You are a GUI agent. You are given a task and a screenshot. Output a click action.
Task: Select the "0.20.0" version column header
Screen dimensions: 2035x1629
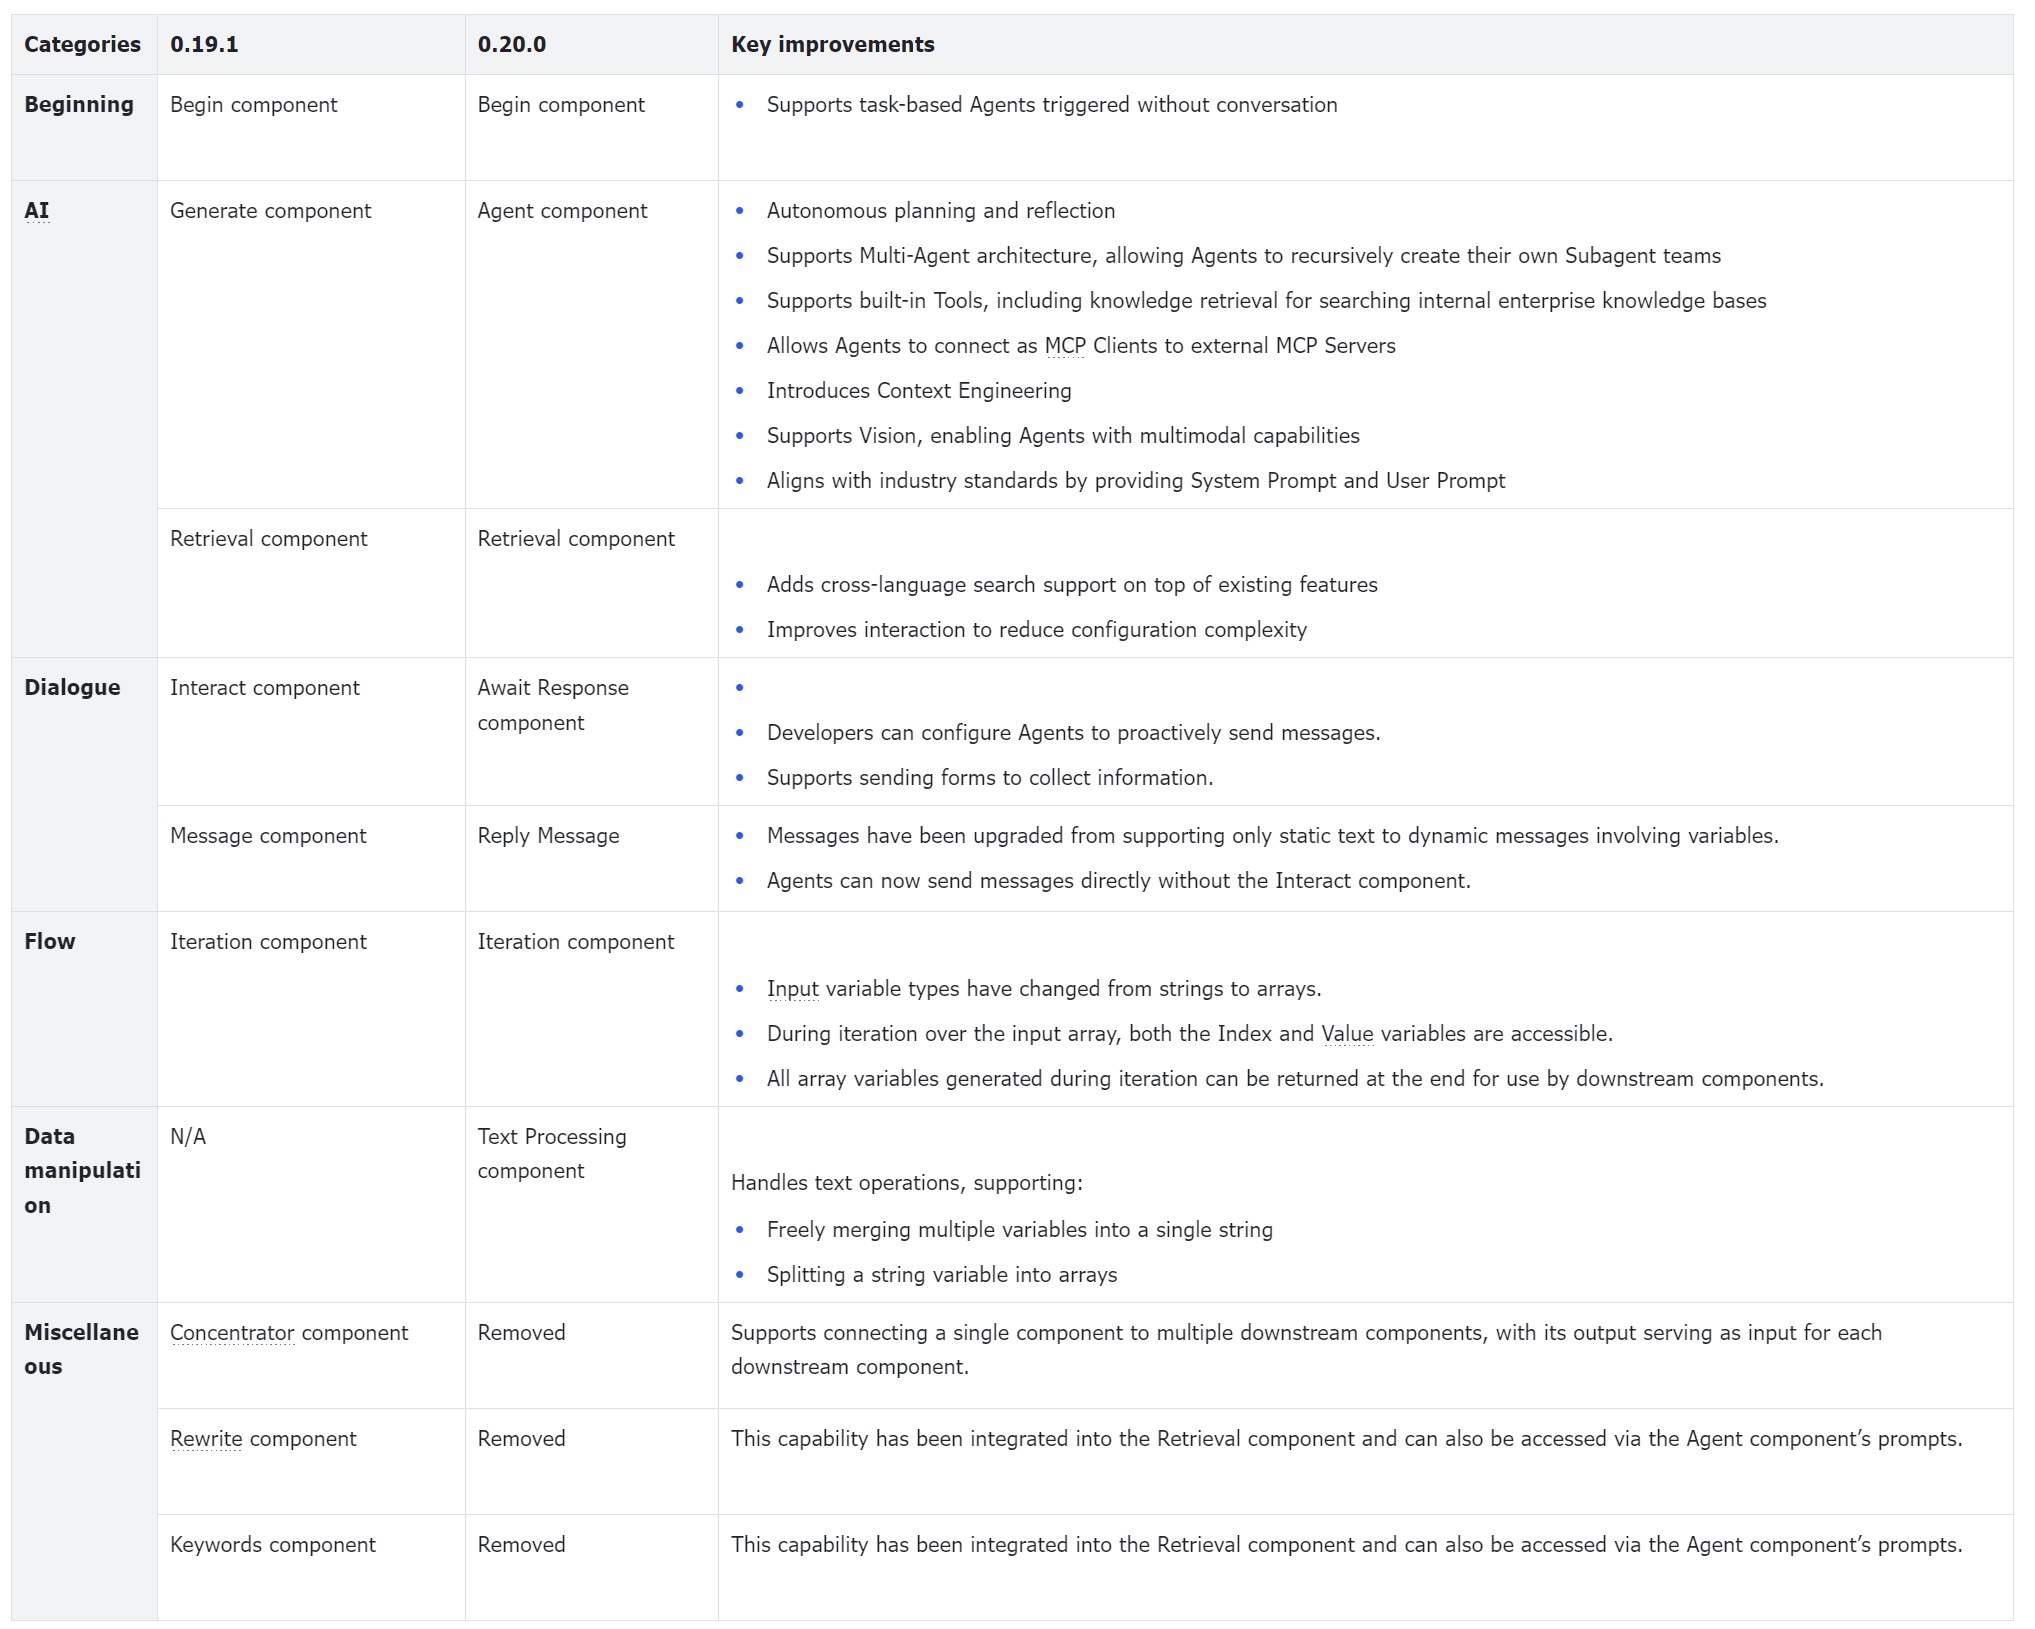click(511, 44)
